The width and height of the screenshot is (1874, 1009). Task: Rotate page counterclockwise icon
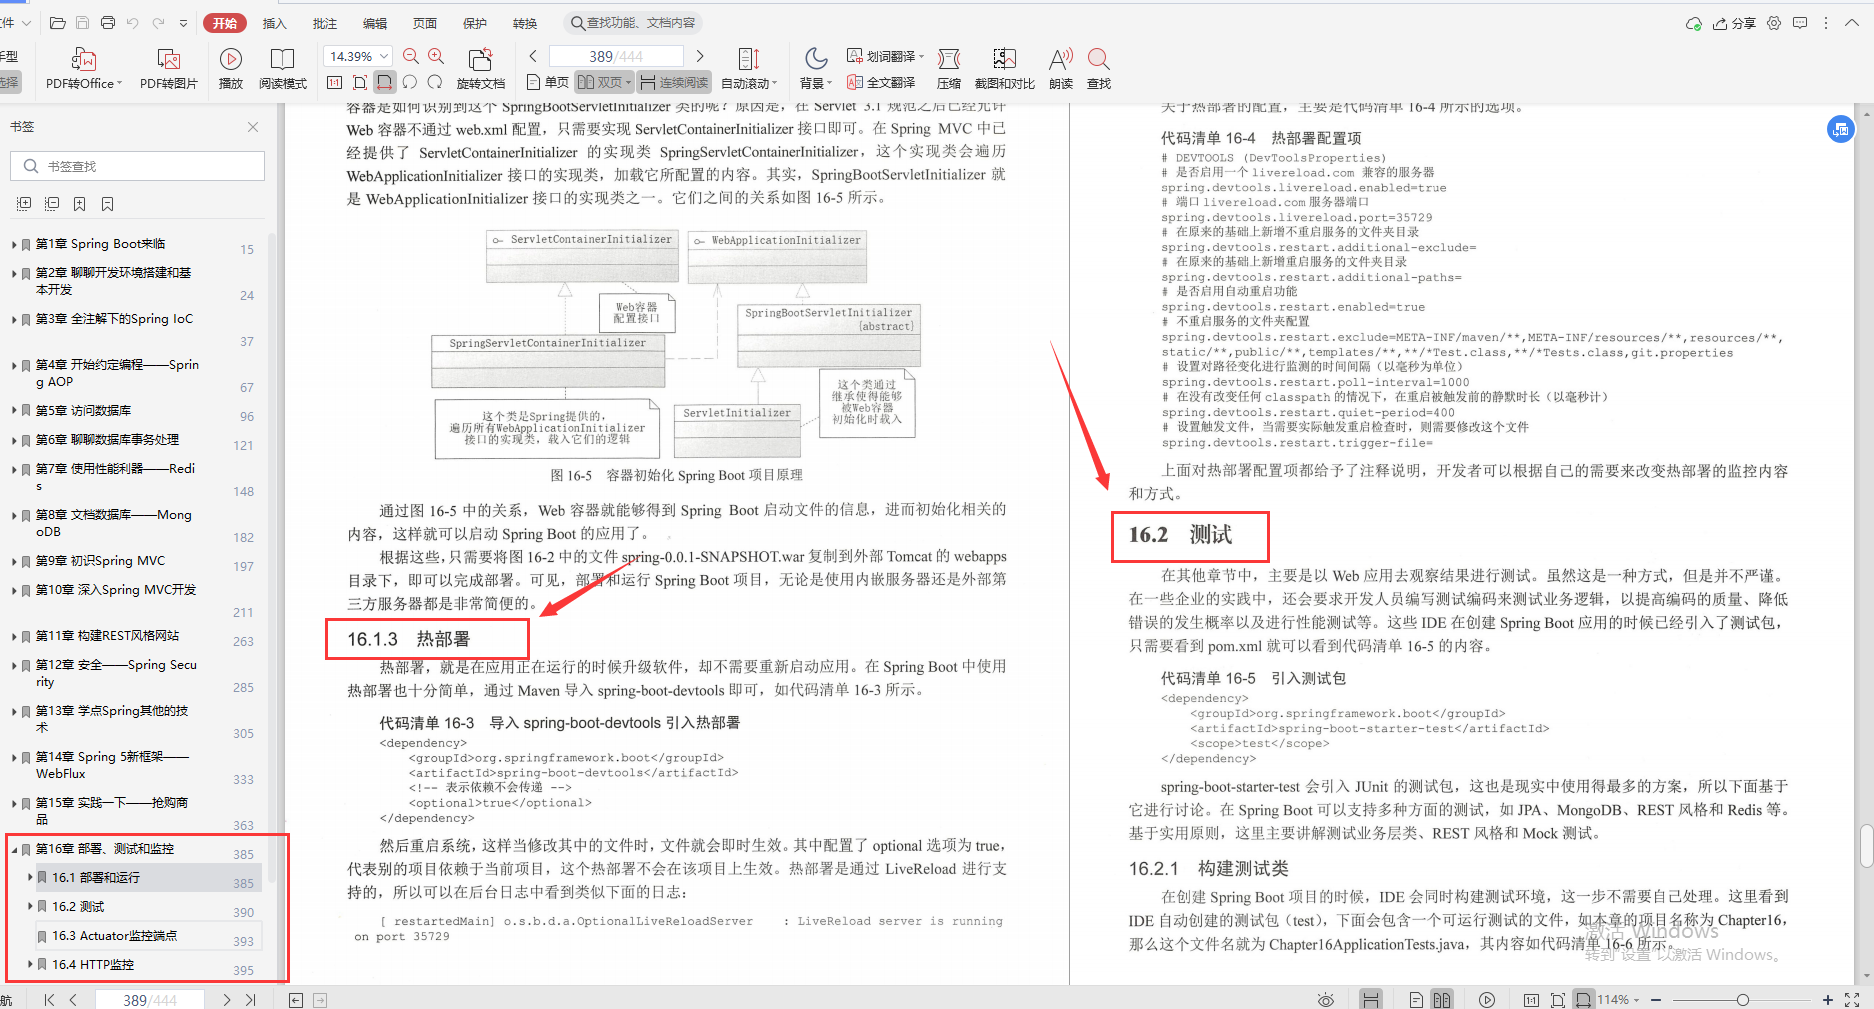(410, 82)
